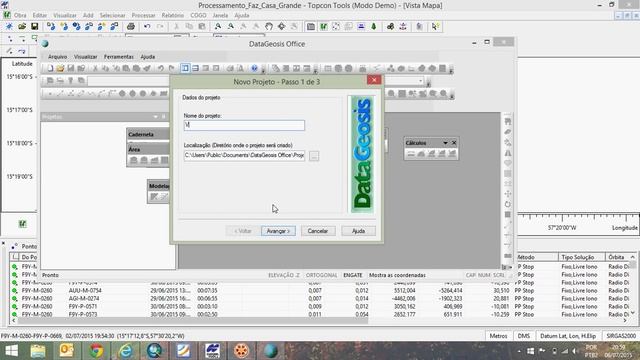
Task: Open Internet Explorer from the taskbar
Action: tap(125, 351)
